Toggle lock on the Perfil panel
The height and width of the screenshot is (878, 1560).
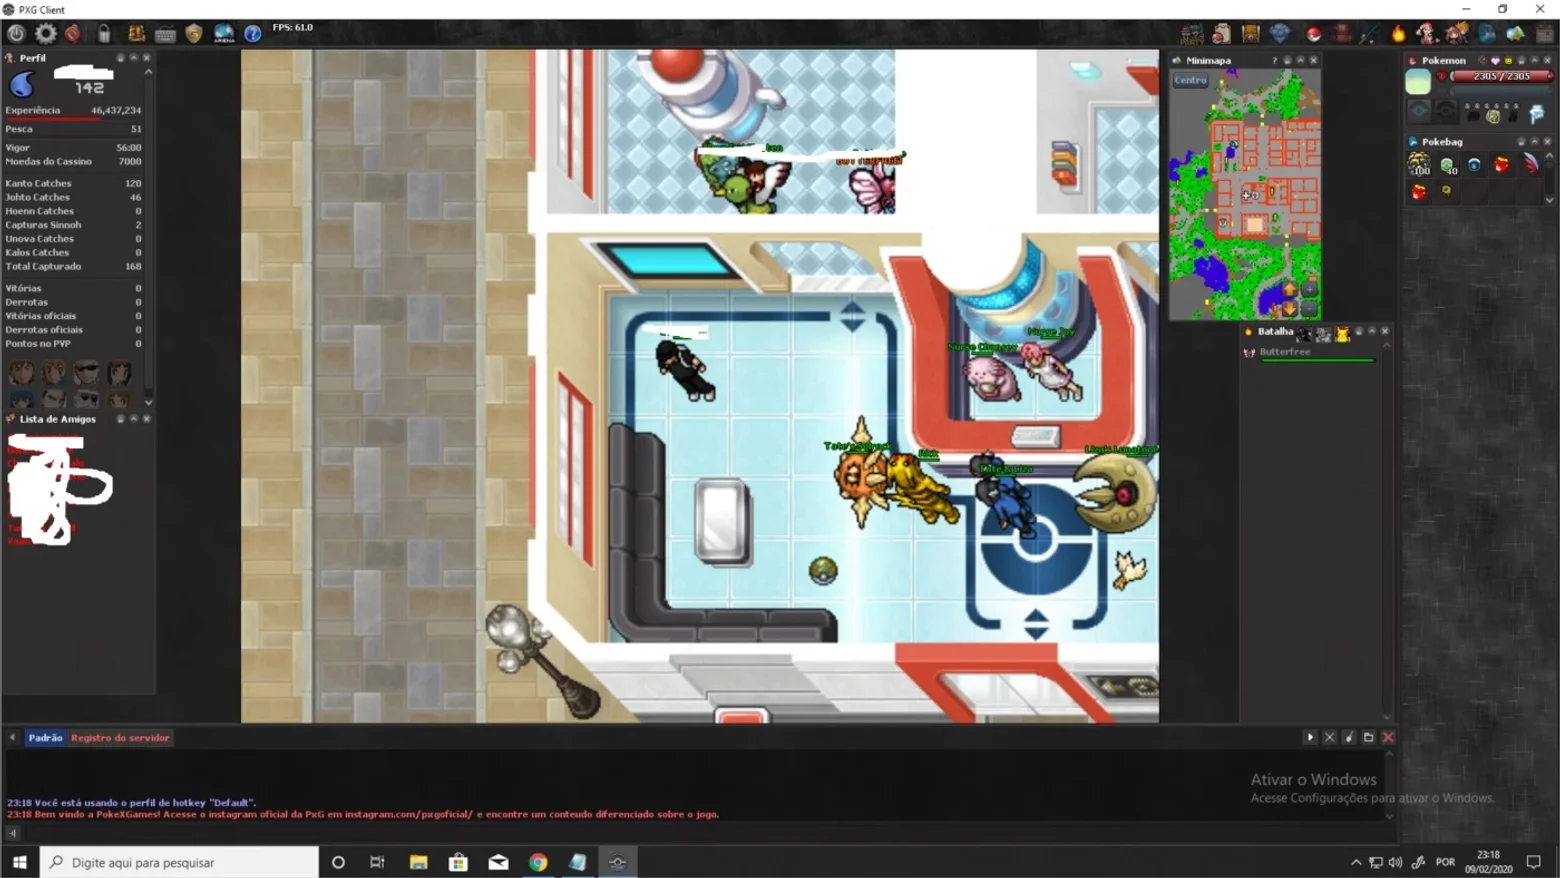pos(121,58)
